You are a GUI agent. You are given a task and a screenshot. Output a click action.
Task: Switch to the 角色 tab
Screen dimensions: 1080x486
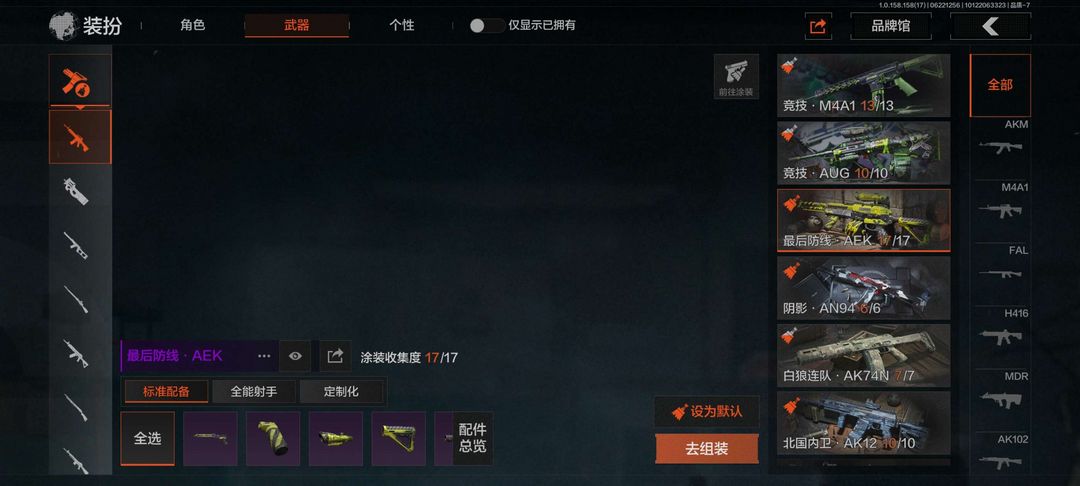pyautogui.click(x=193, y=25)
